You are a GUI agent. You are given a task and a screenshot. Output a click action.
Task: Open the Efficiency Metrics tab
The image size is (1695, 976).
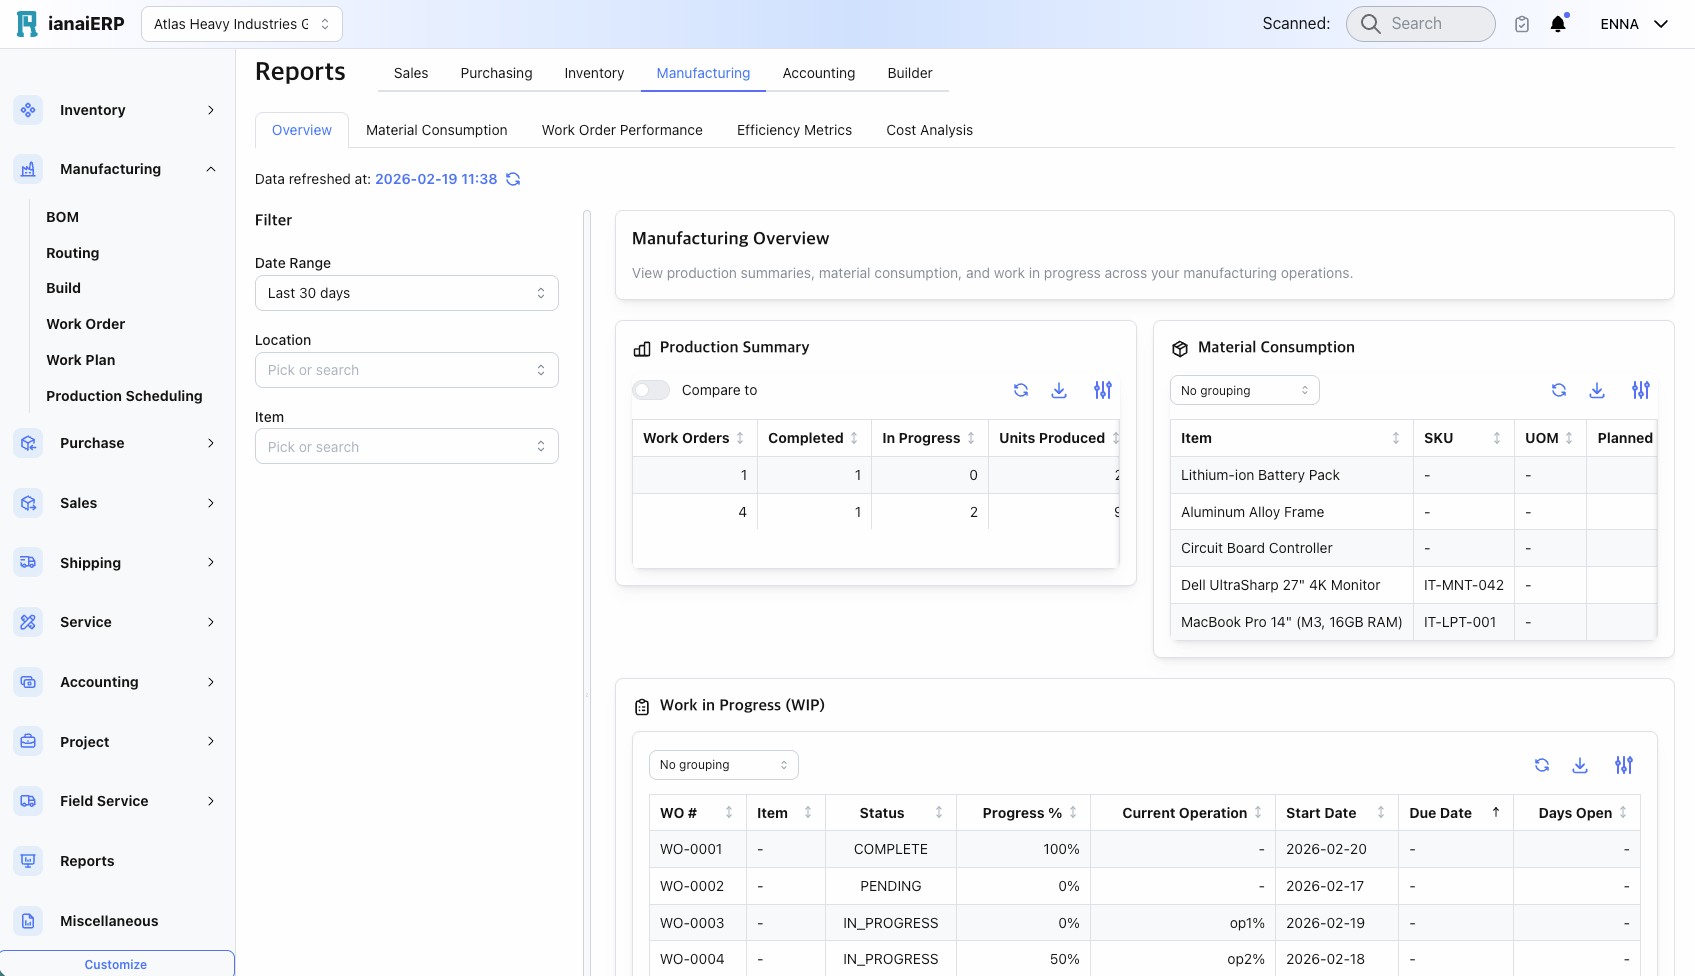point(794,130)
